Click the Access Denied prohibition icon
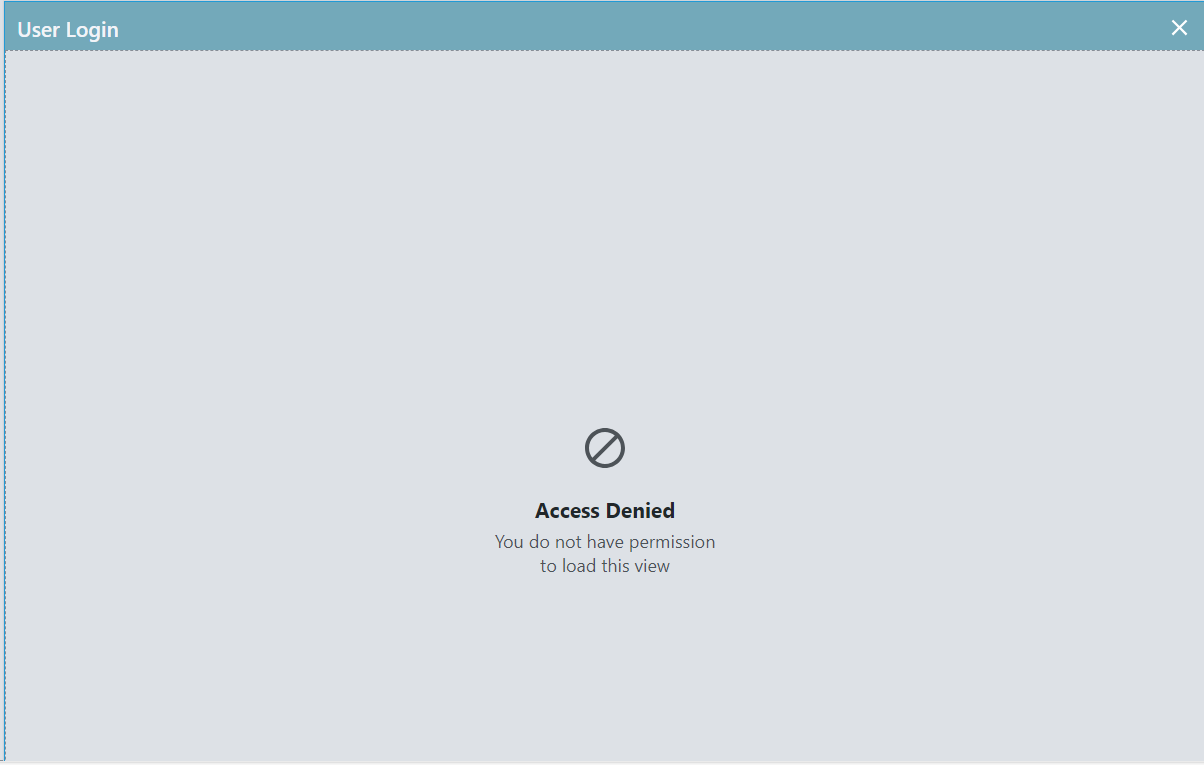 tap(605, 448)
